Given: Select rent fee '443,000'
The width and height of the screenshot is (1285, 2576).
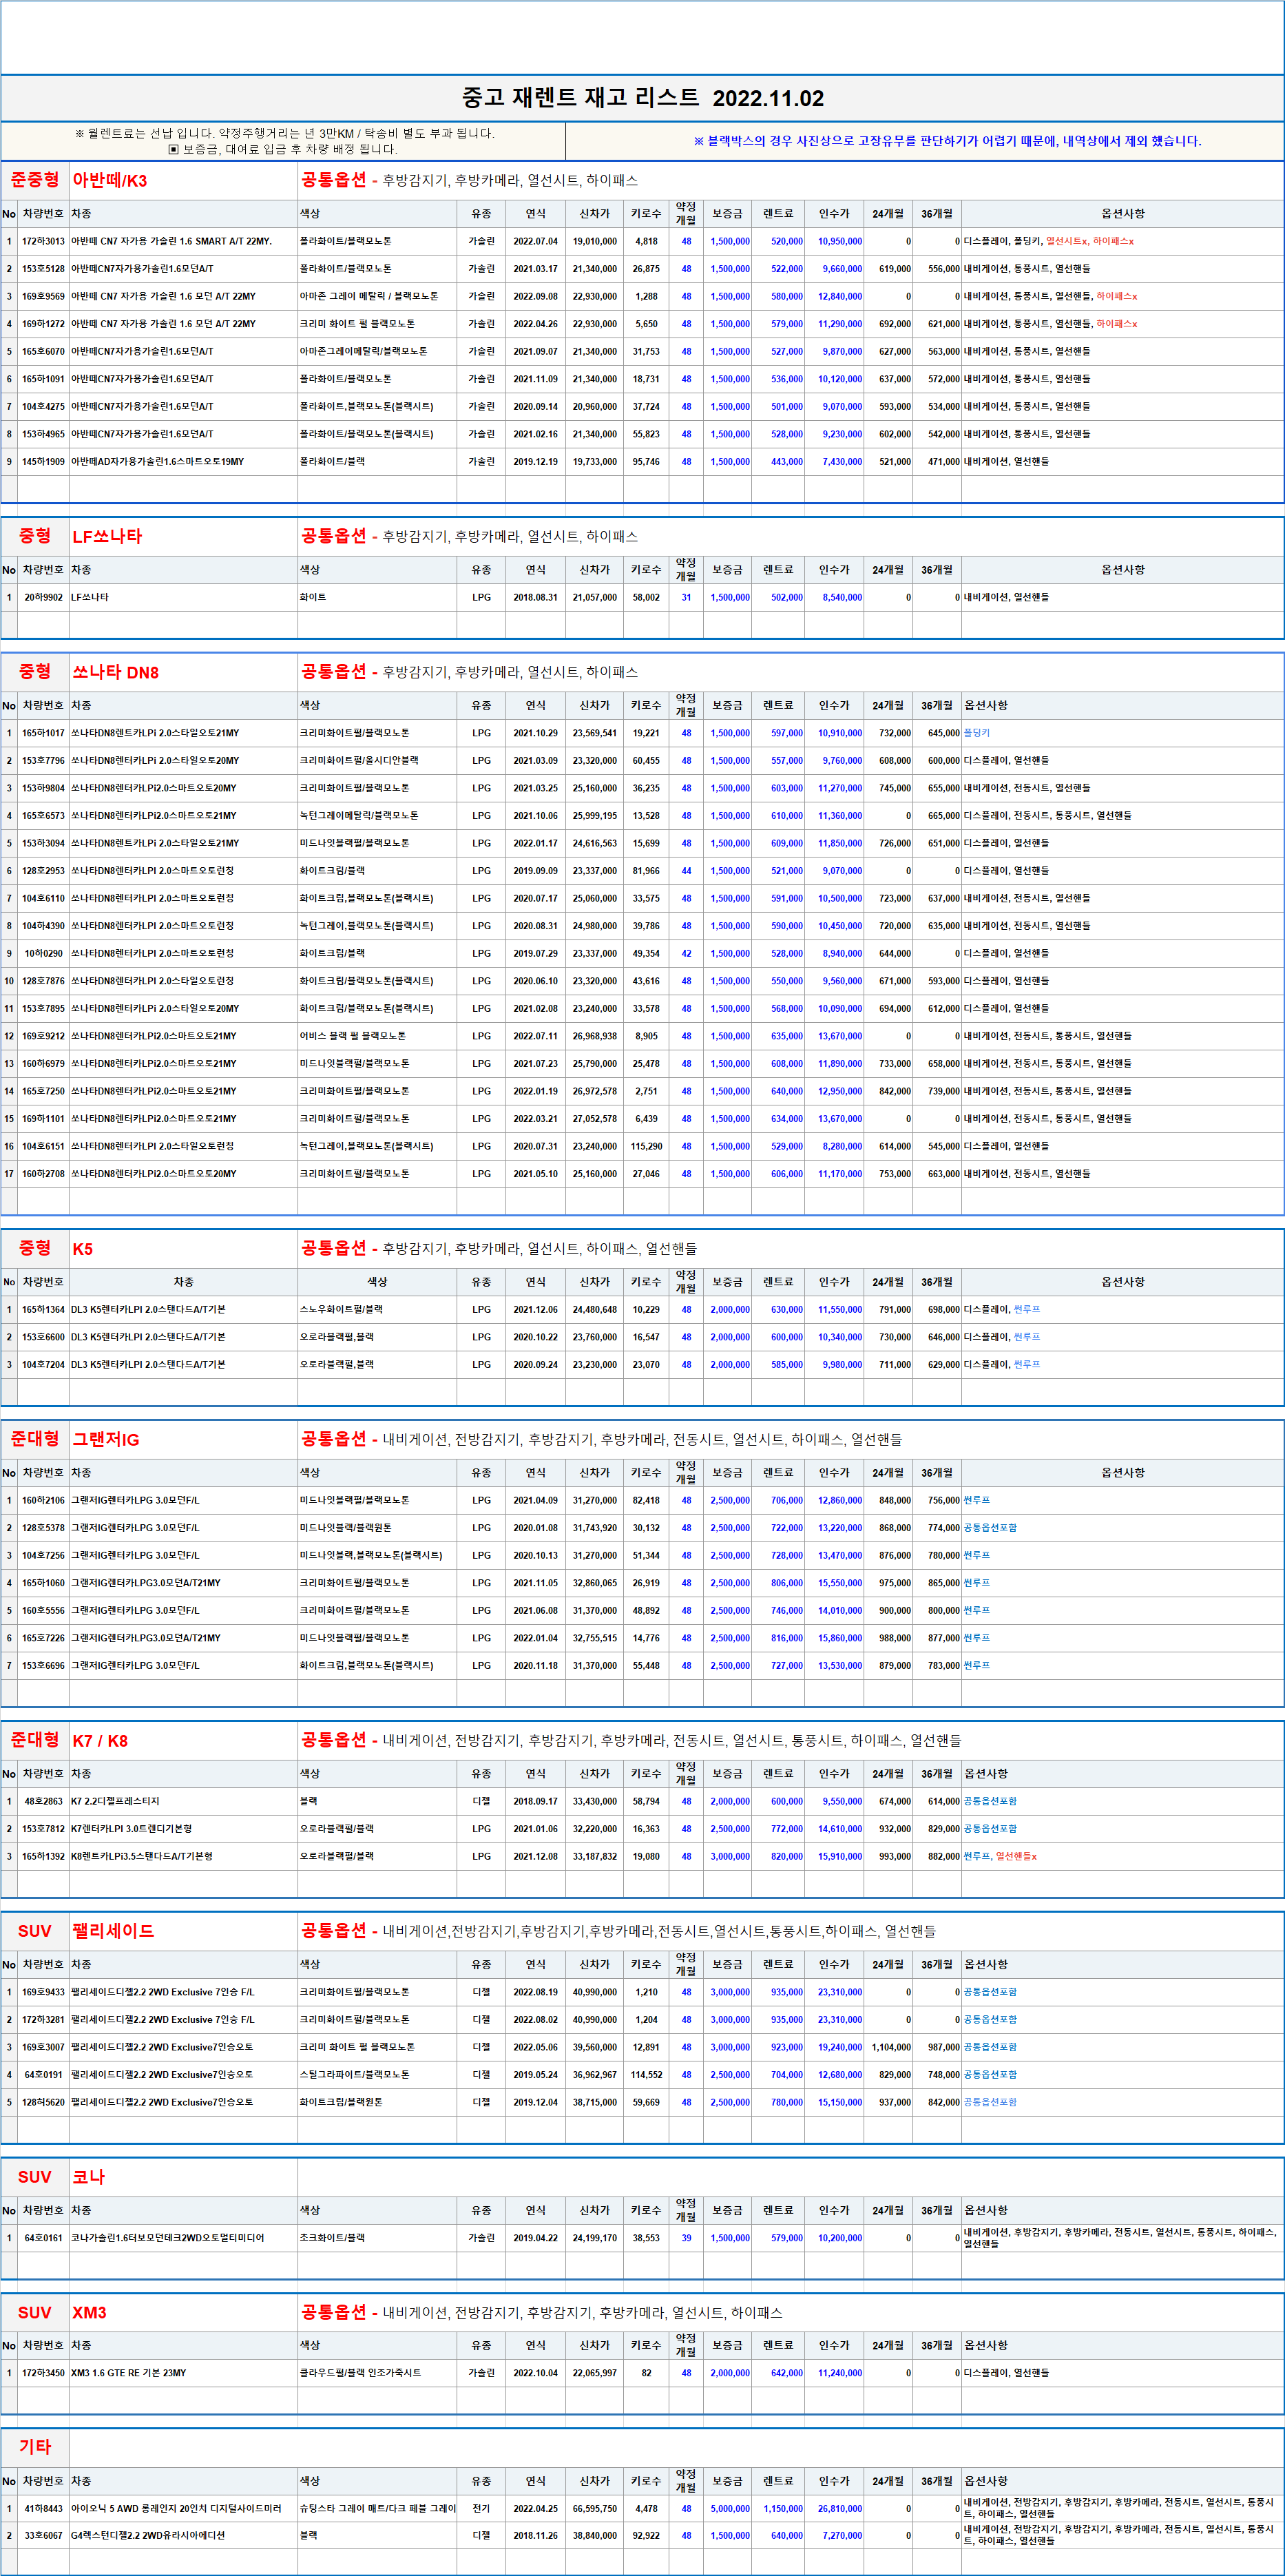Looking at the screenshot, I should tap(786, 462).
